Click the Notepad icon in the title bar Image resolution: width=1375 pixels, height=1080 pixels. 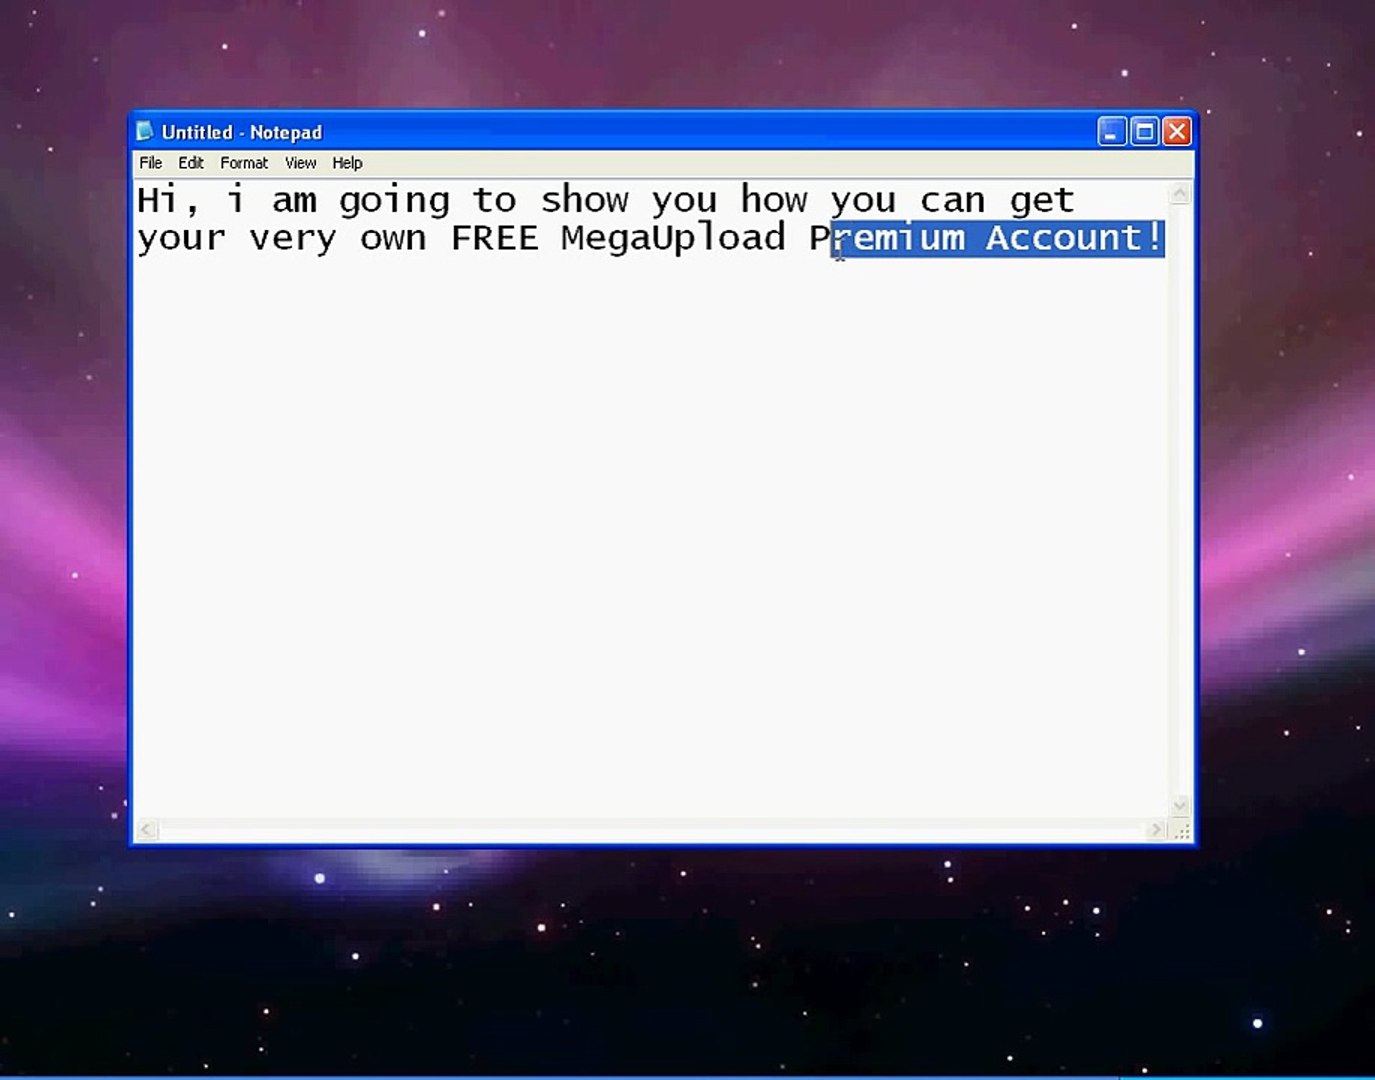(x=145, y=131)
